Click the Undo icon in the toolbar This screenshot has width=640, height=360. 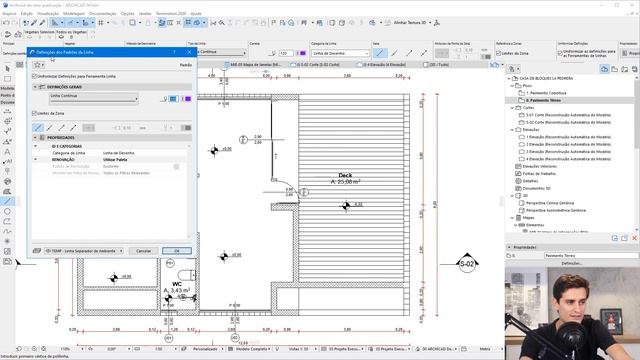tap(6, 23)
